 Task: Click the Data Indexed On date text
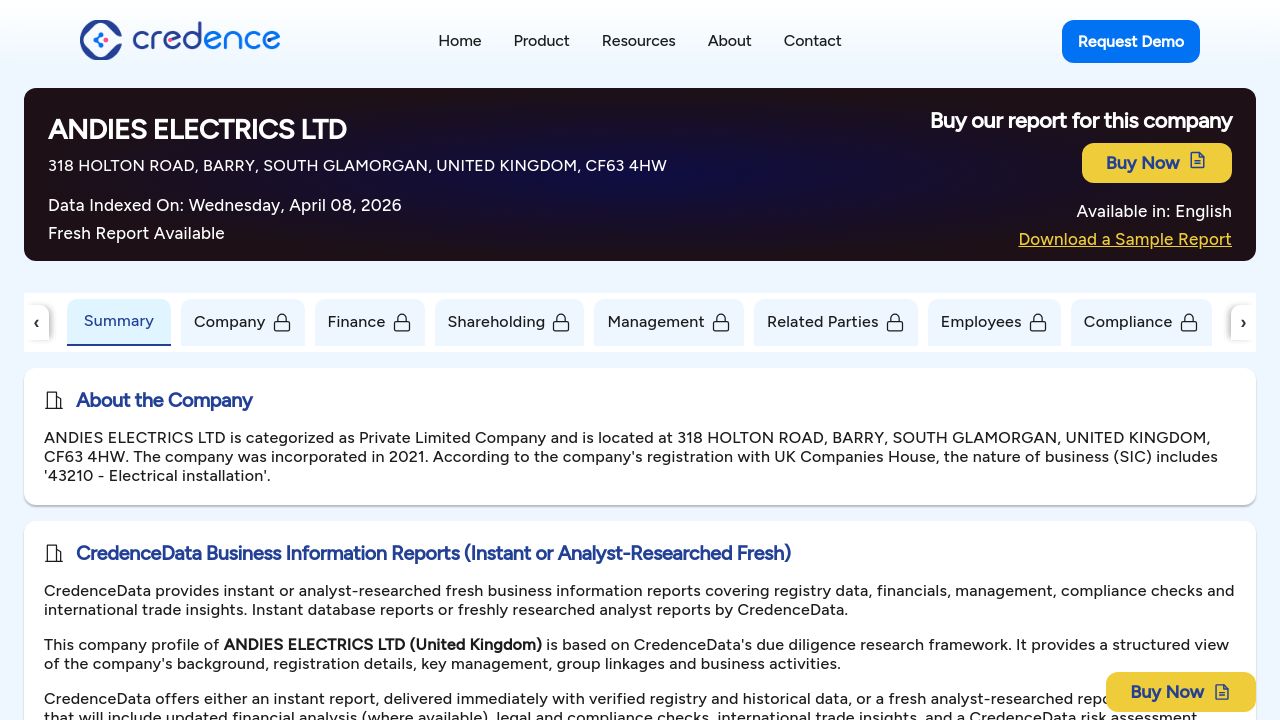pyautogui.click(x=225, y=206)
